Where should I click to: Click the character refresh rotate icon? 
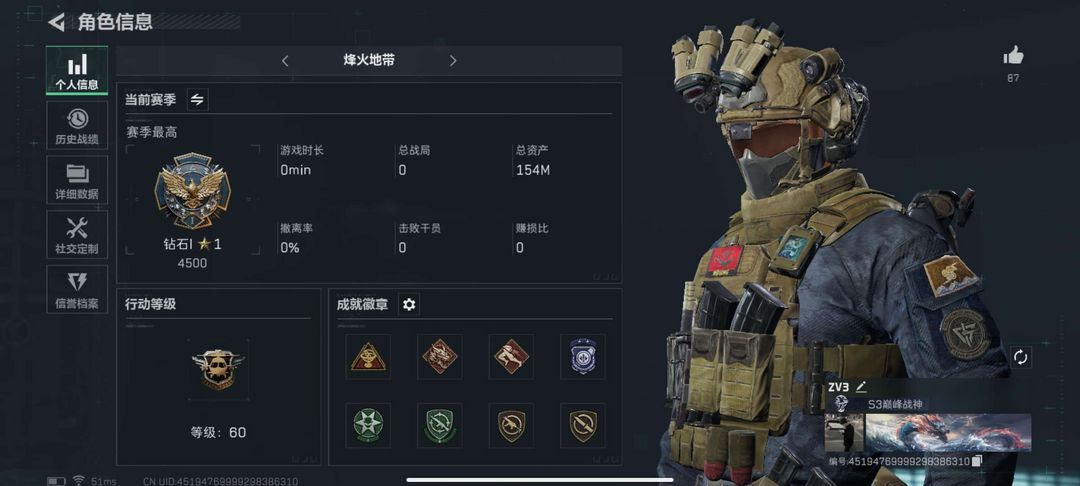coord(1020,357)
